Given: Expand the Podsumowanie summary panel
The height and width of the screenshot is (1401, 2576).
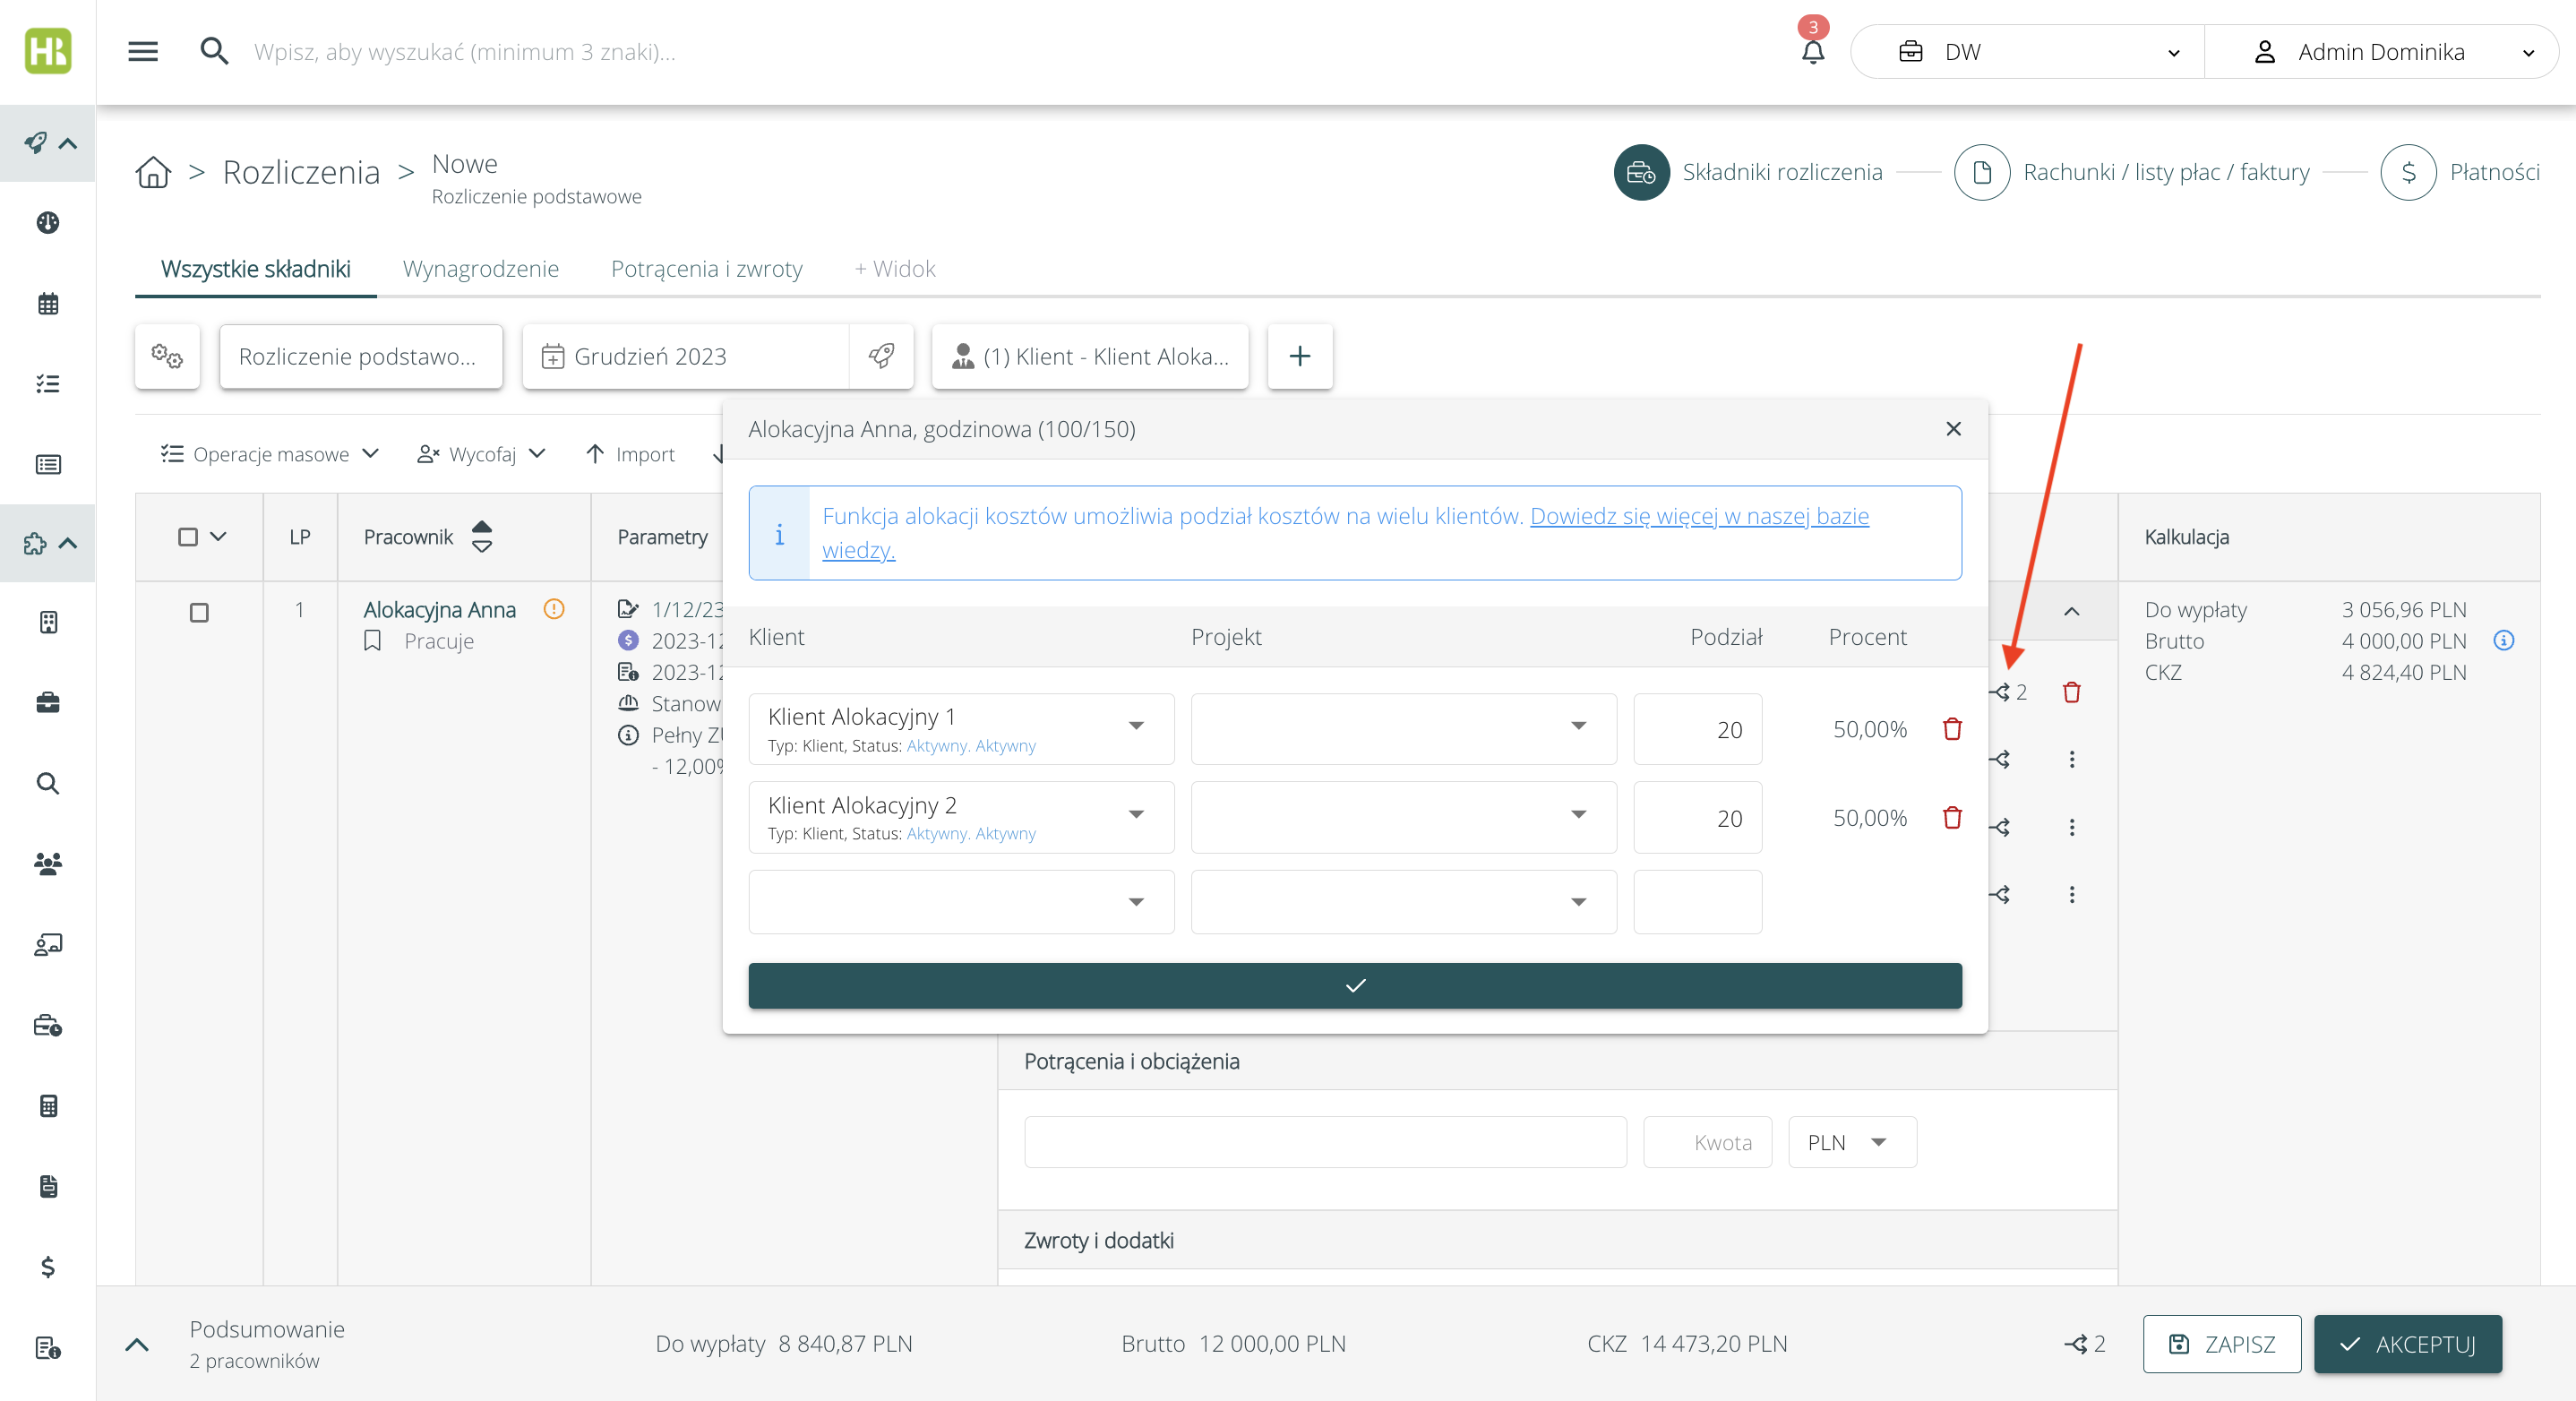Looking at the screenshot, I should coord(137,1344).
